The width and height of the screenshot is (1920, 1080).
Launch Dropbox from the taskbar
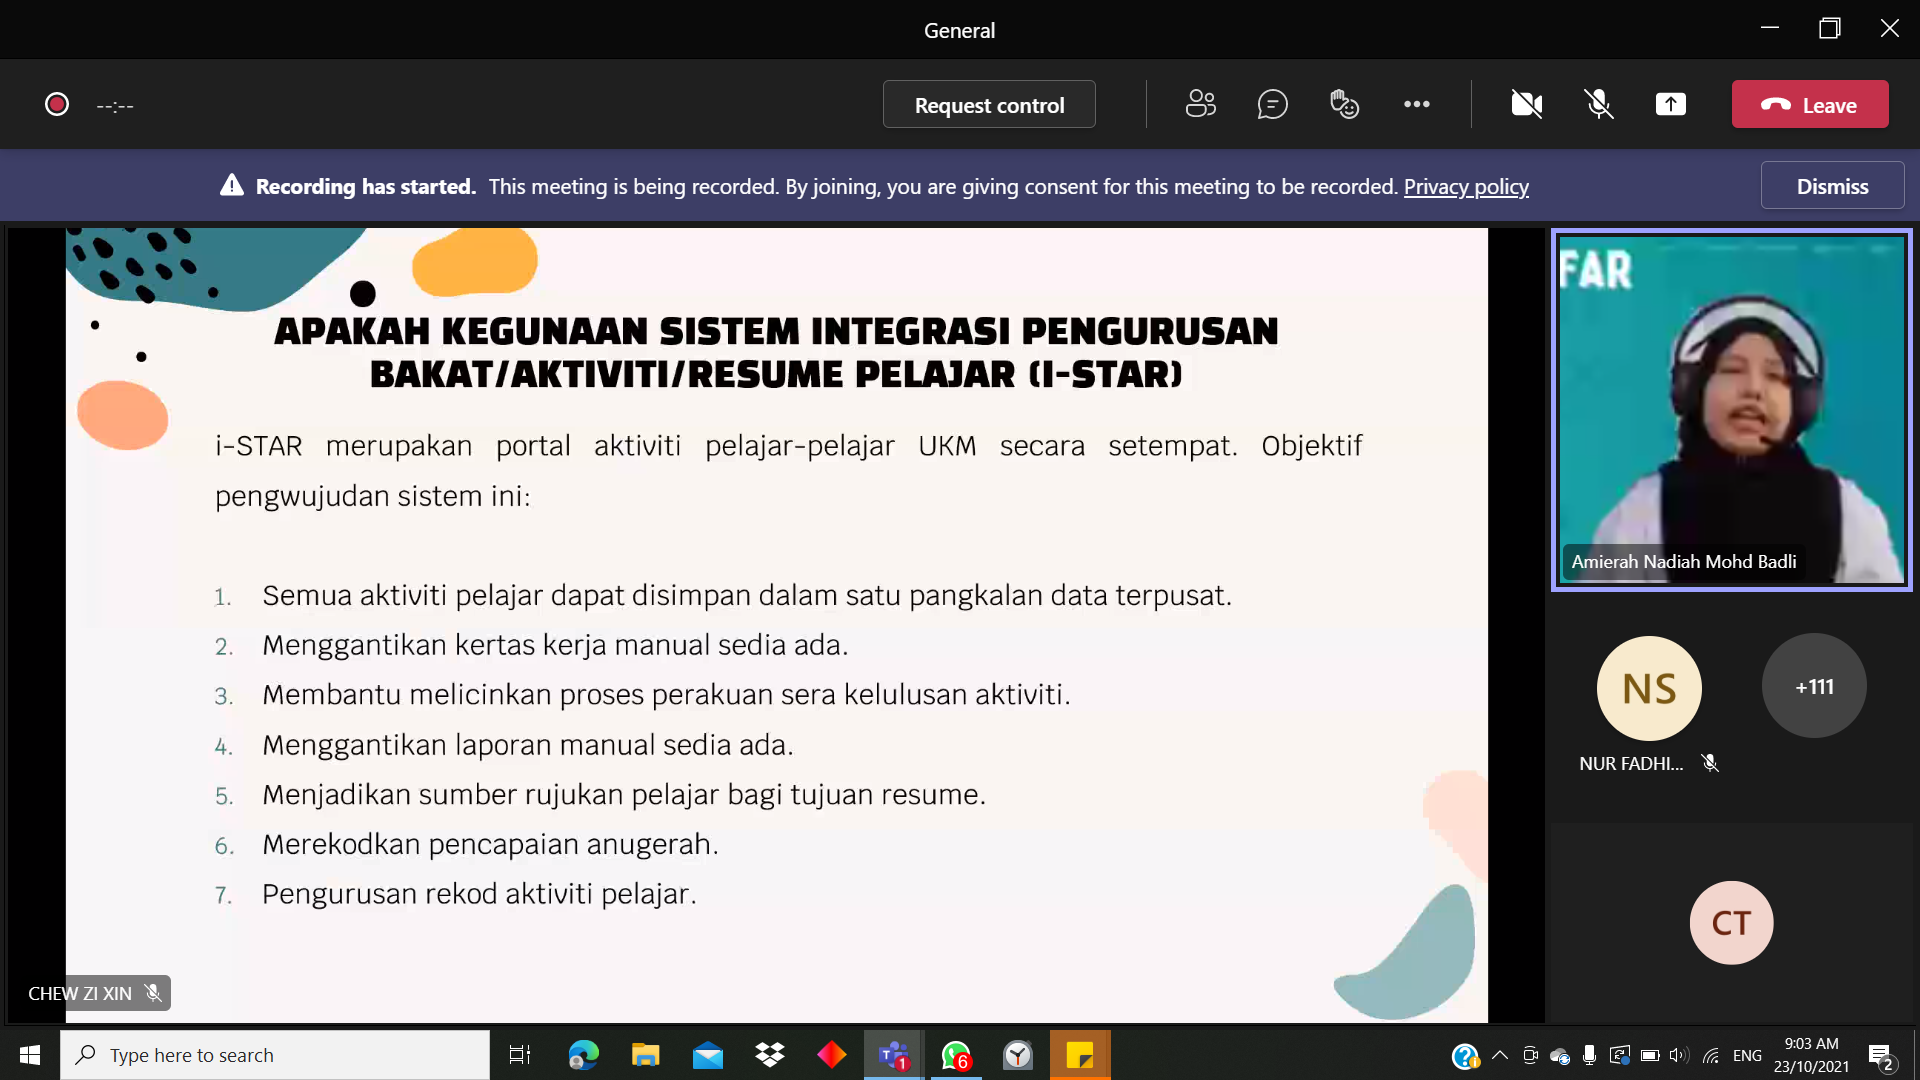point(770,1055)
